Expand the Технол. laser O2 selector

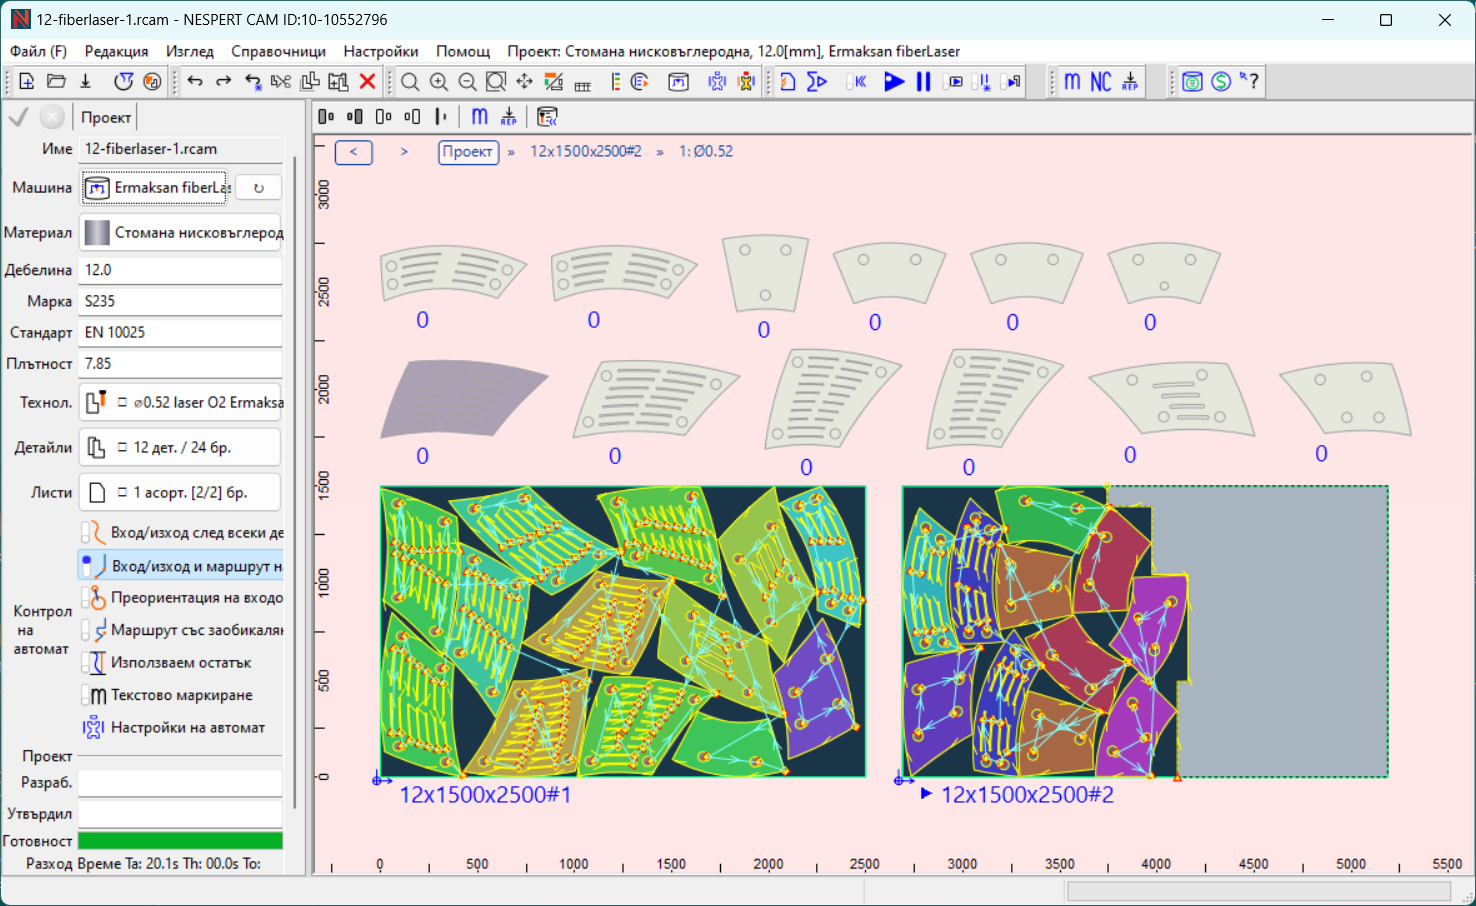click(x=181, y=403)
